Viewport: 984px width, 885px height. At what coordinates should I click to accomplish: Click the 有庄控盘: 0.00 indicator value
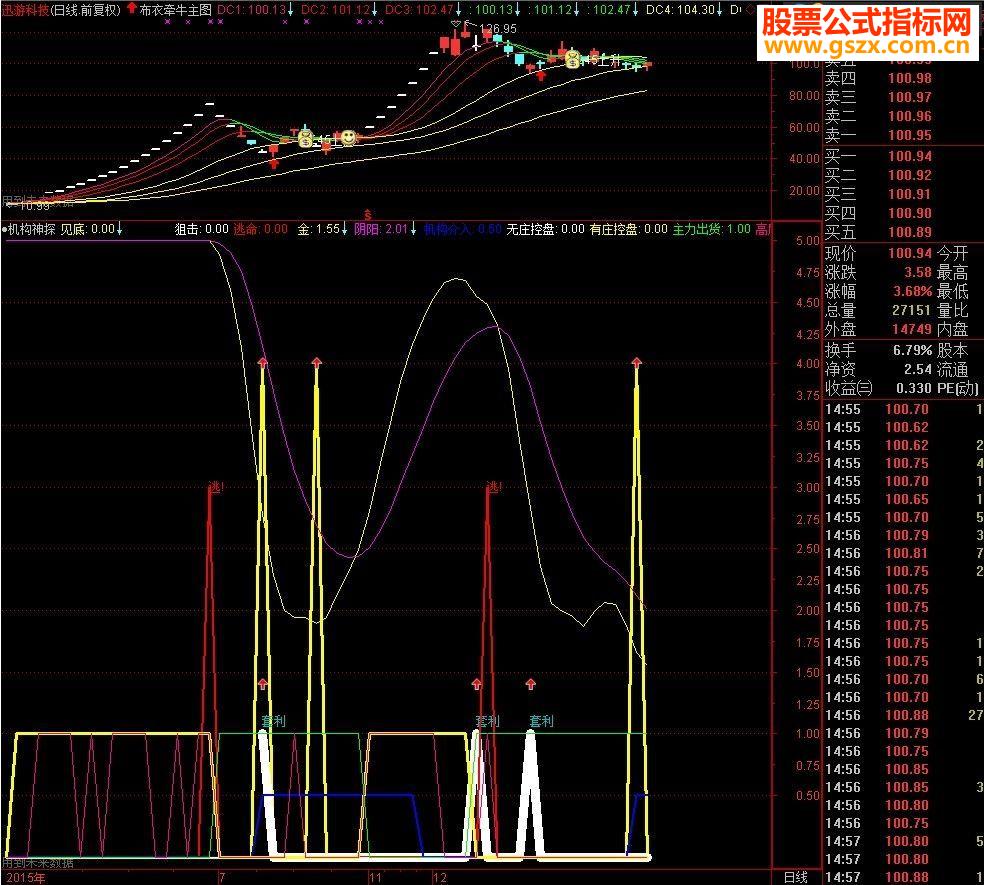coord(628,229)
